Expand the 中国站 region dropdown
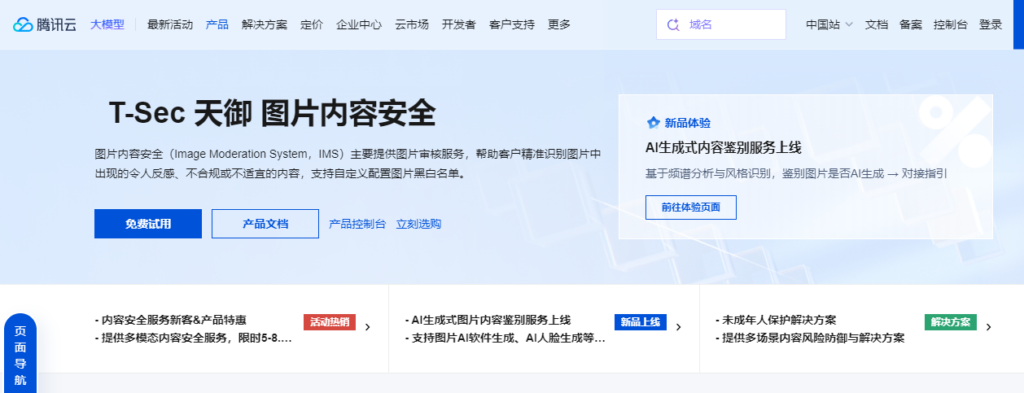 click(x=829, y=25)
